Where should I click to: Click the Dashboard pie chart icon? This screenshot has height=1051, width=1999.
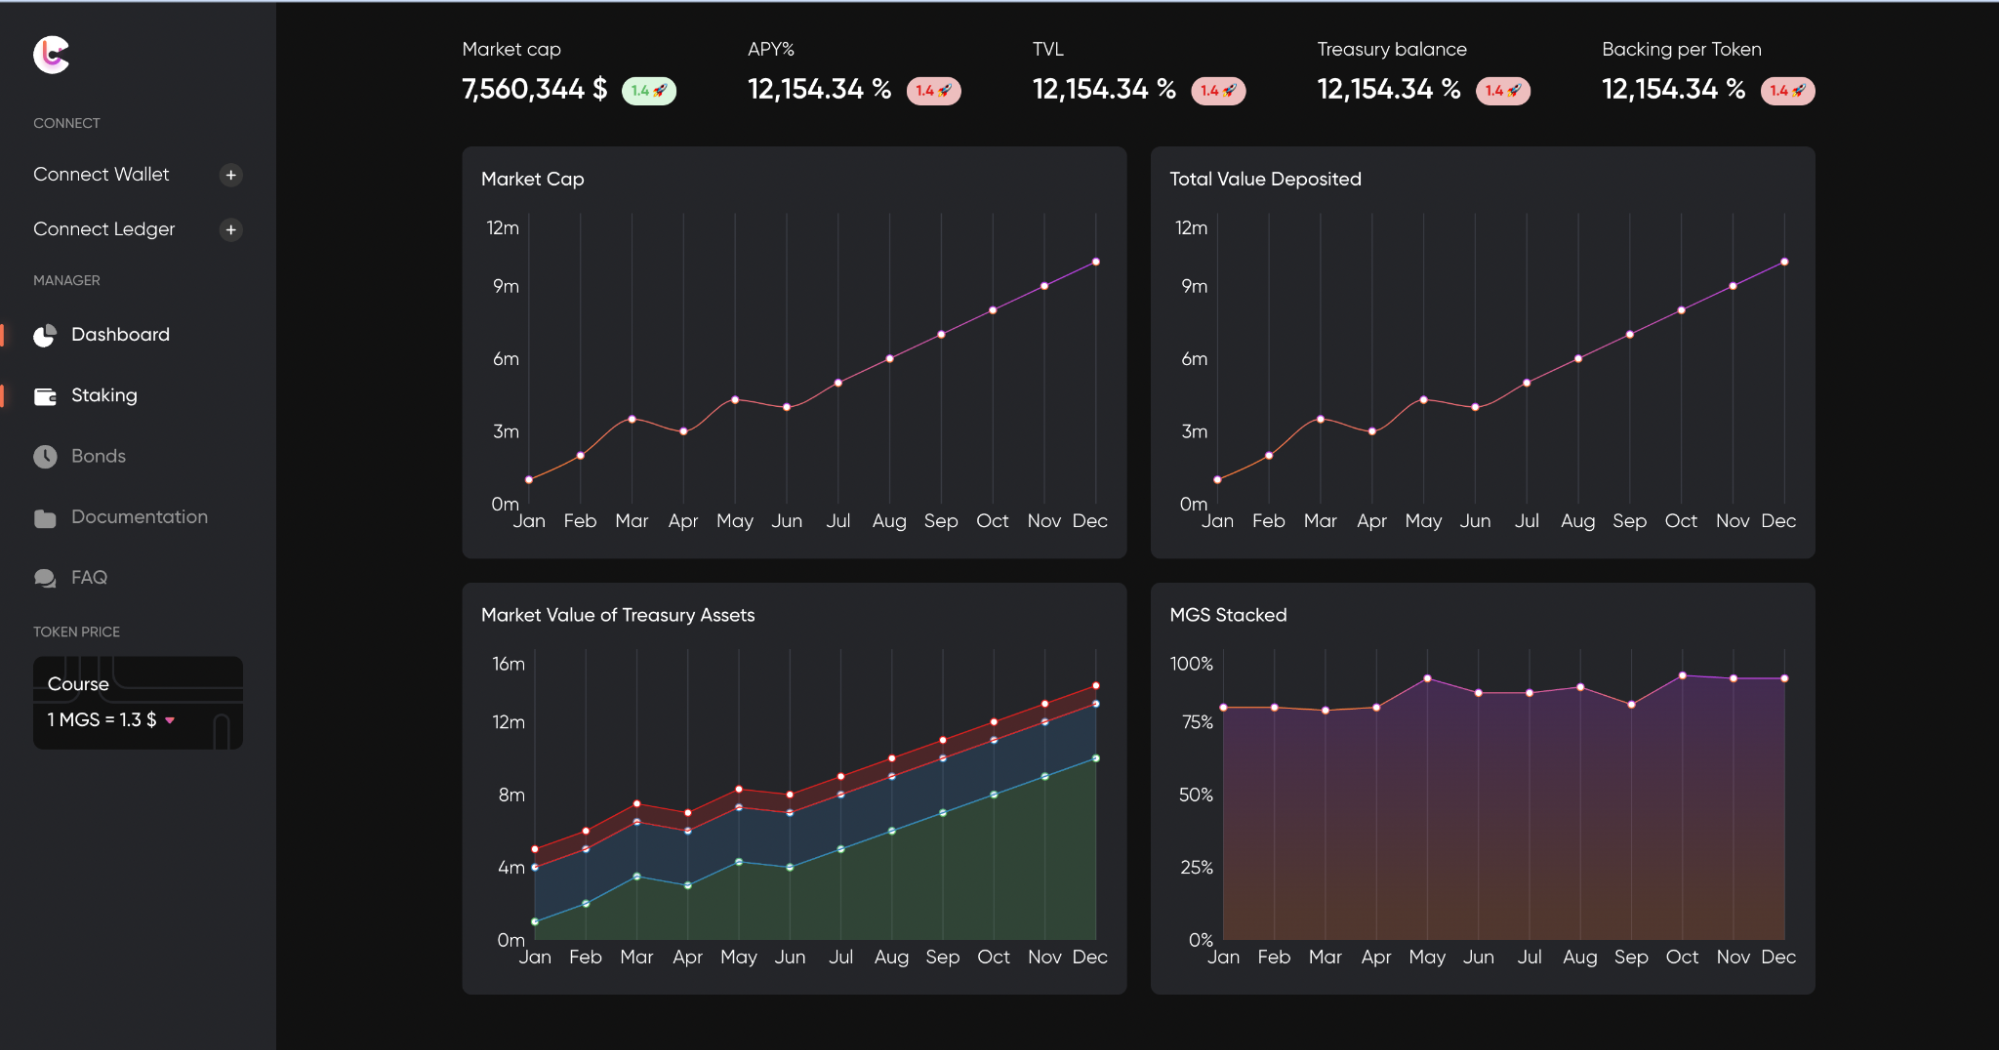pos(45,336)
